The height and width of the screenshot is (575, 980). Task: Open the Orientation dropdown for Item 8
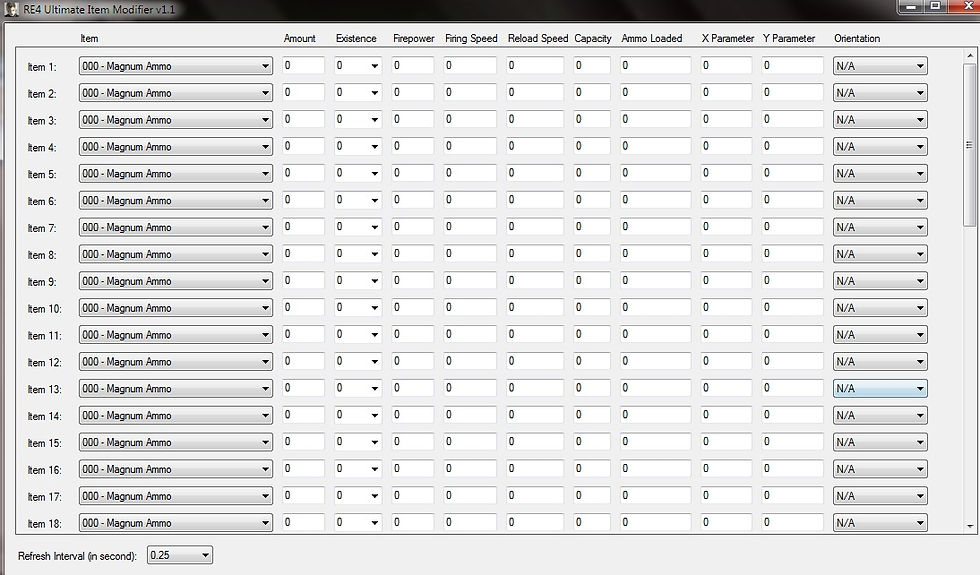tap(880, 254)
